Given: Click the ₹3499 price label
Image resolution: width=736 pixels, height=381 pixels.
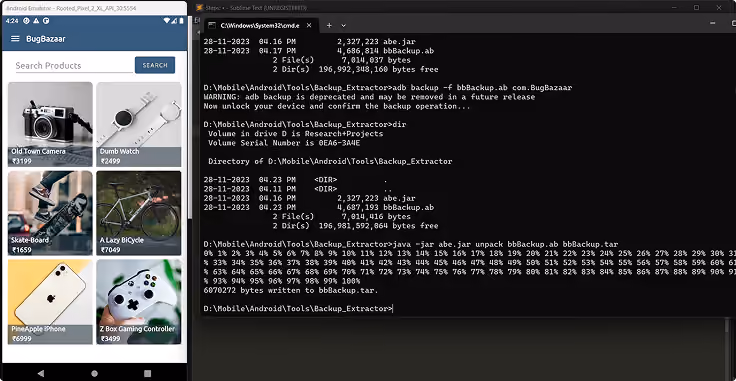Looking at the screenshot, I should (110, 338).
